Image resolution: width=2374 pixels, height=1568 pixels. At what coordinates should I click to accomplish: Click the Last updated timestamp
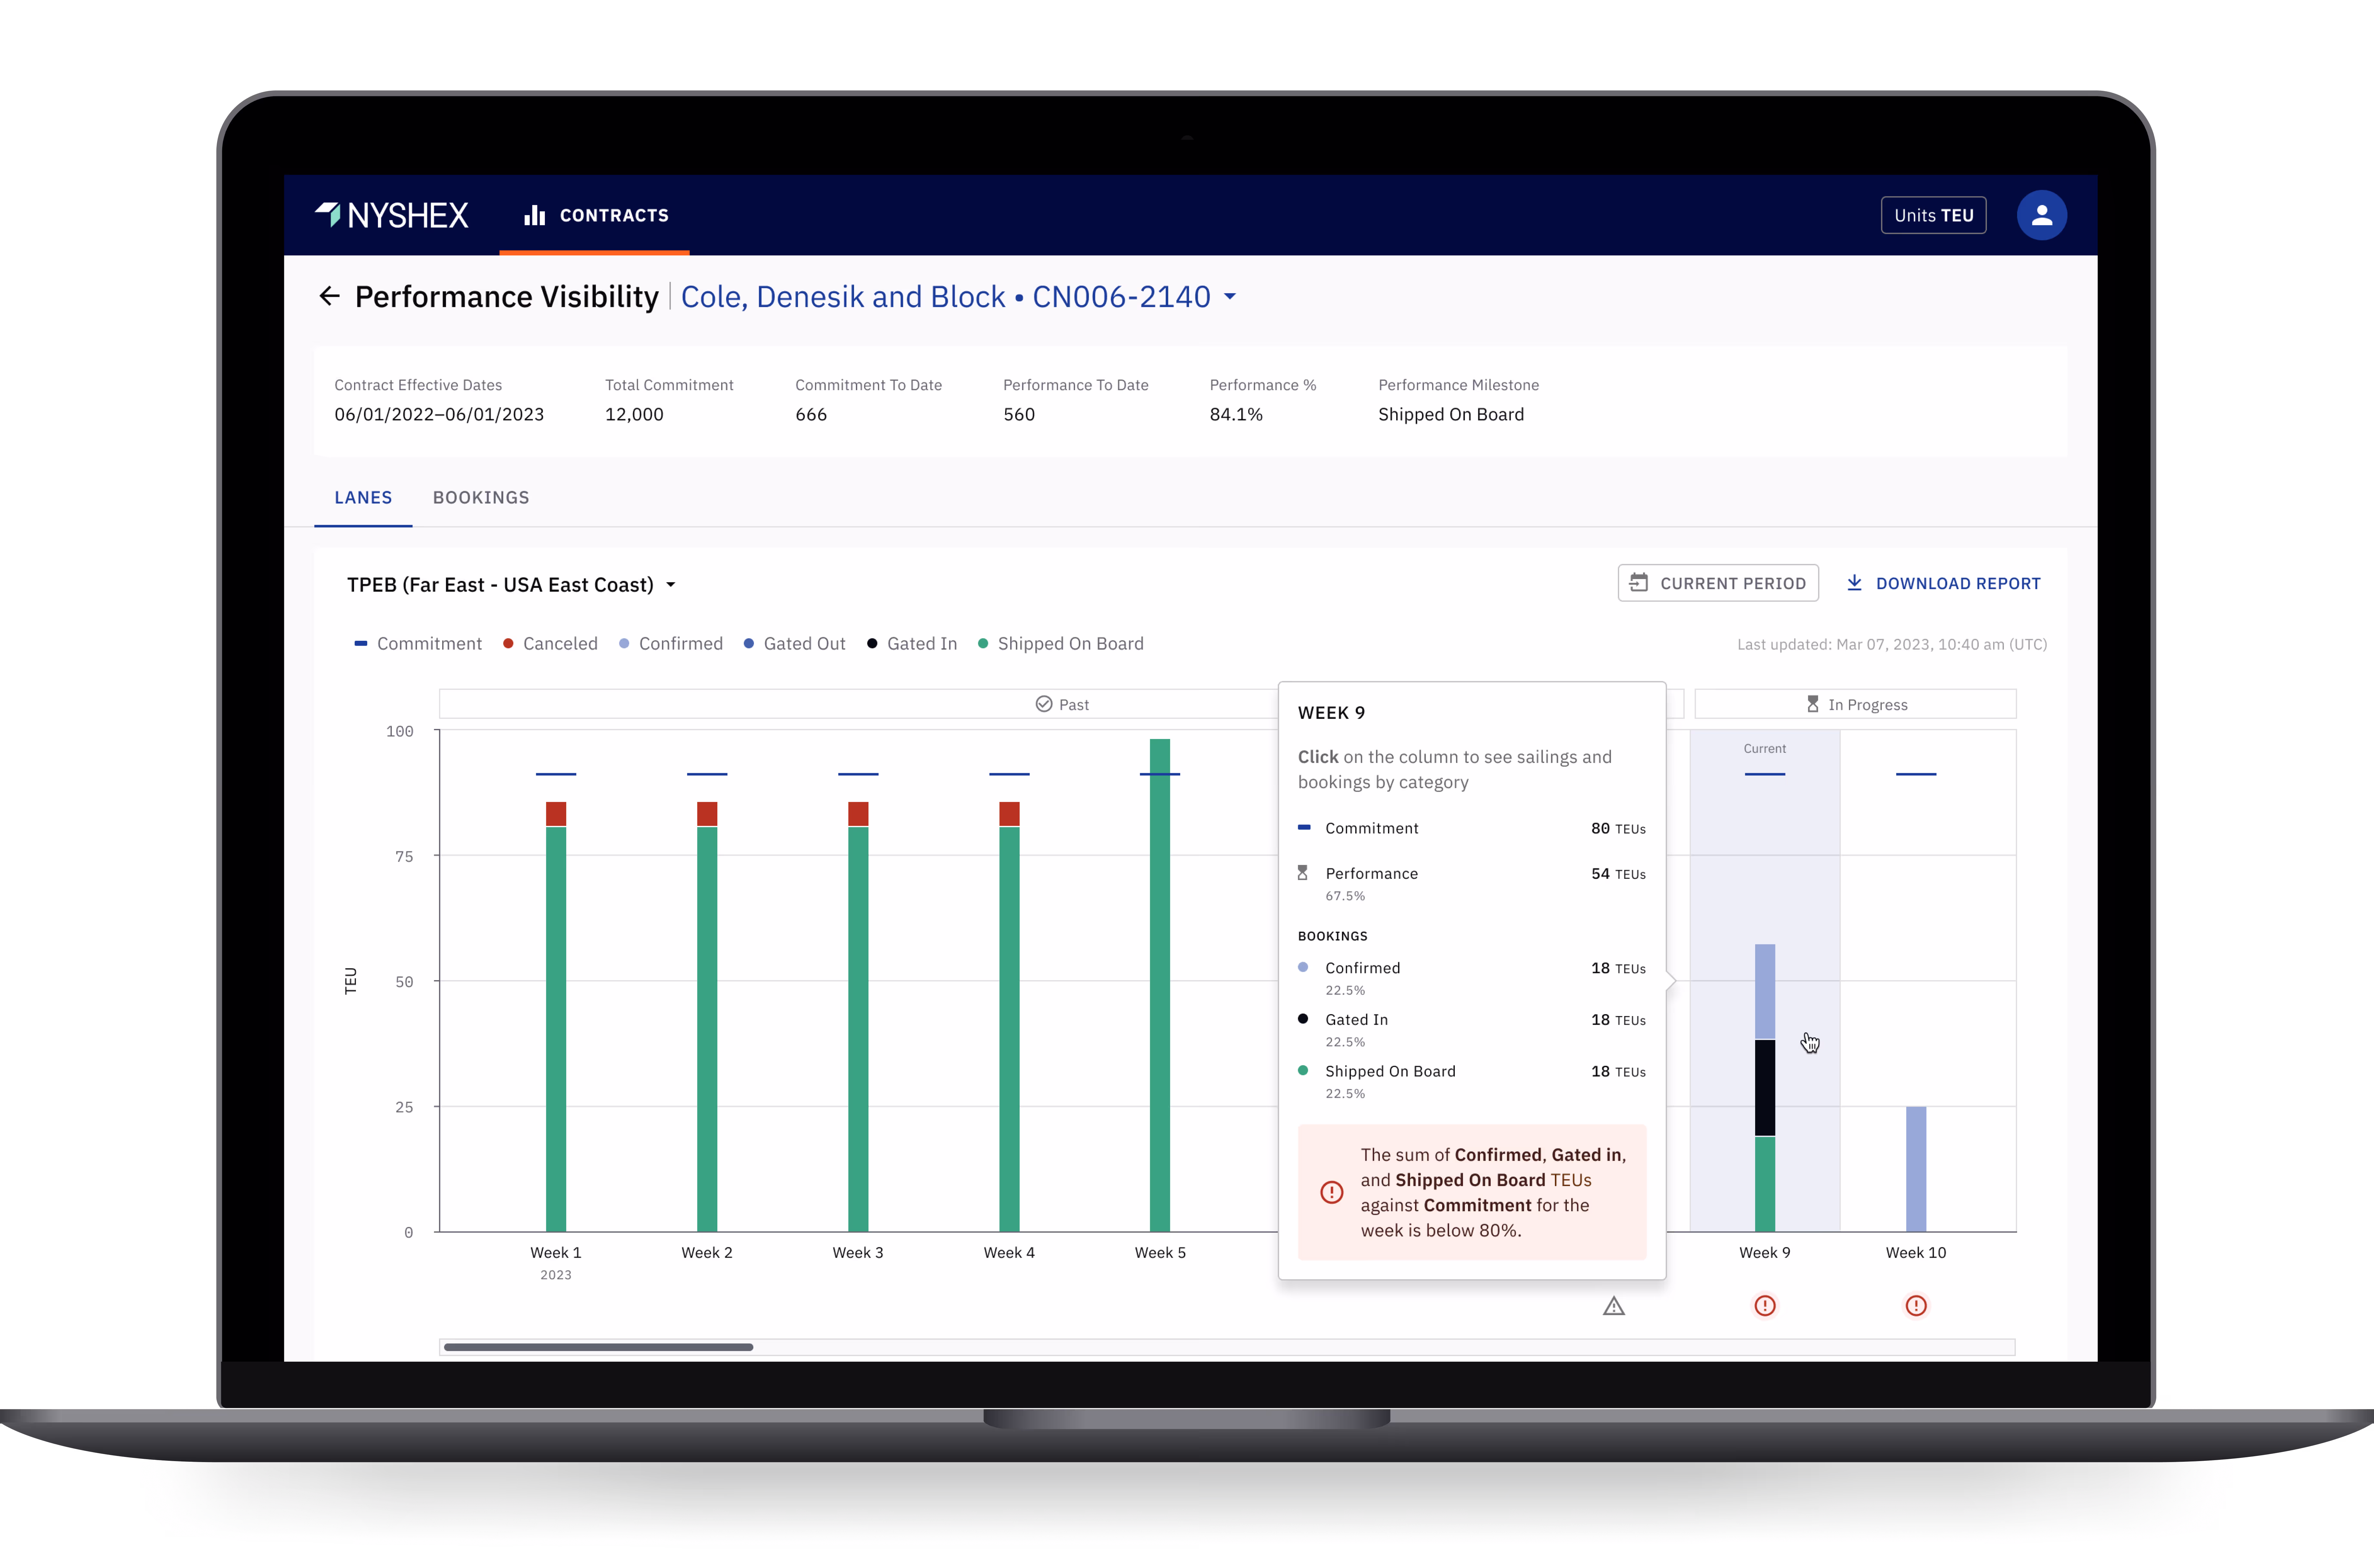click(1892, 645)
